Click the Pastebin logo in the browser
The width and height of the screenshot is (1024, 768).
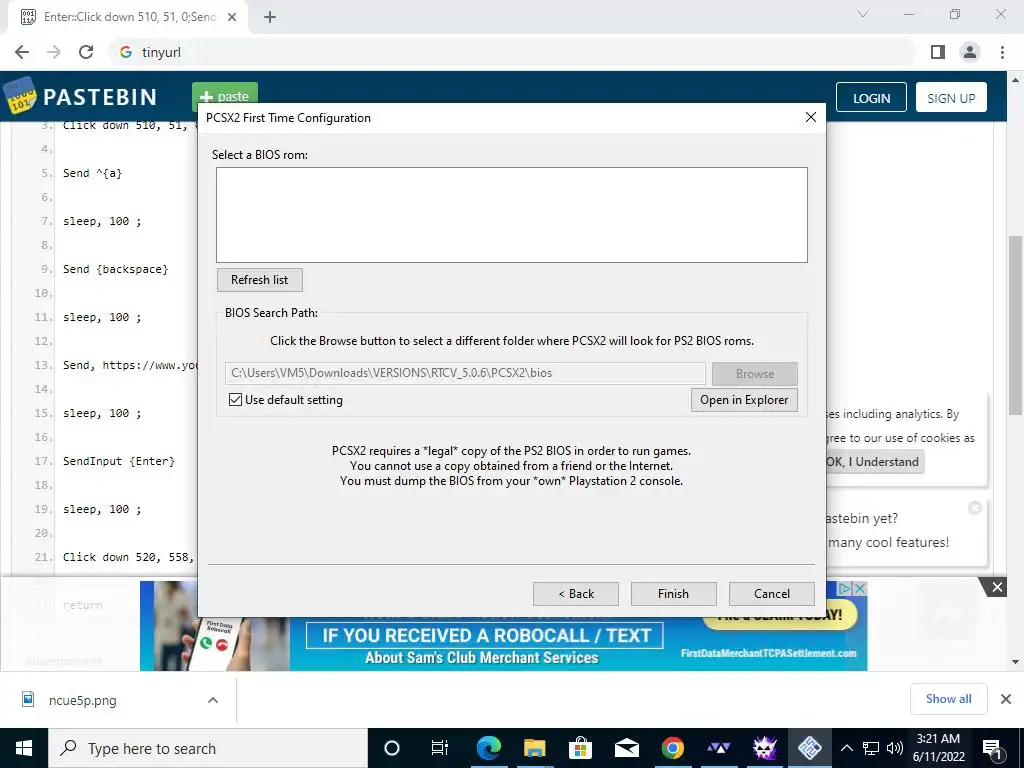click(81, 97)
